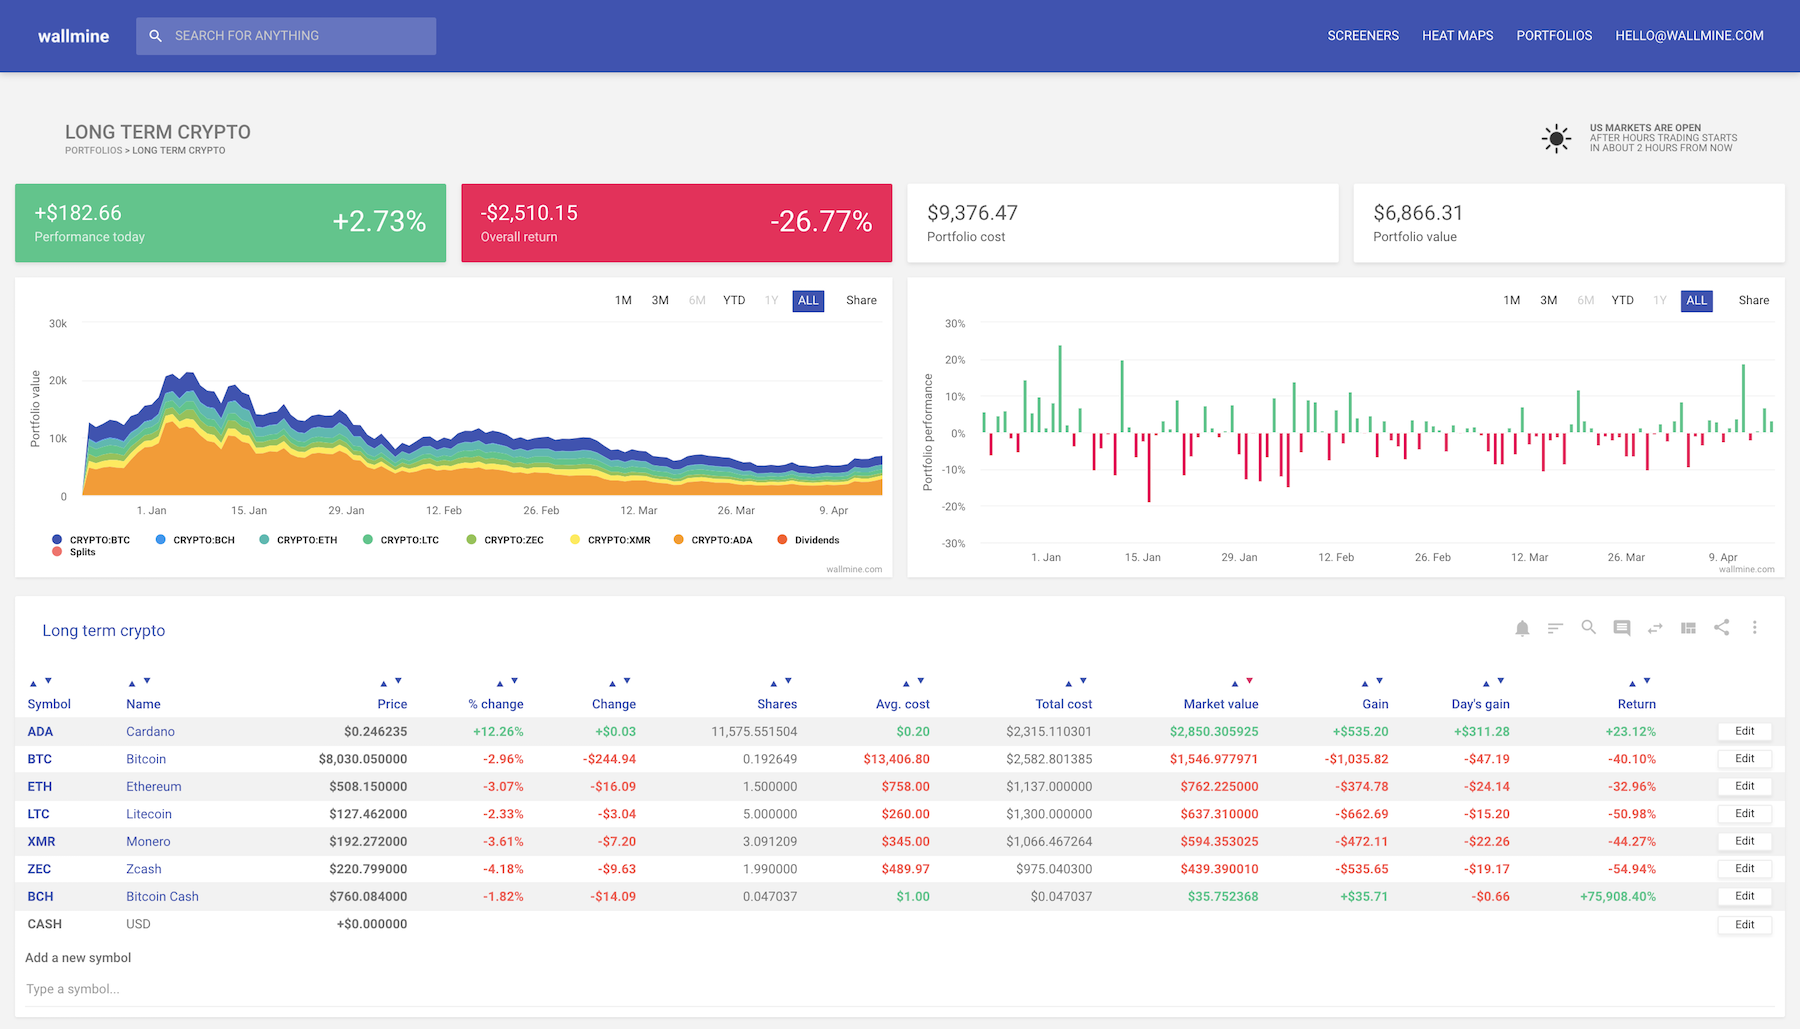
Task: Open the comments speech-bubble icon
Action: [x=1622, y=628]
